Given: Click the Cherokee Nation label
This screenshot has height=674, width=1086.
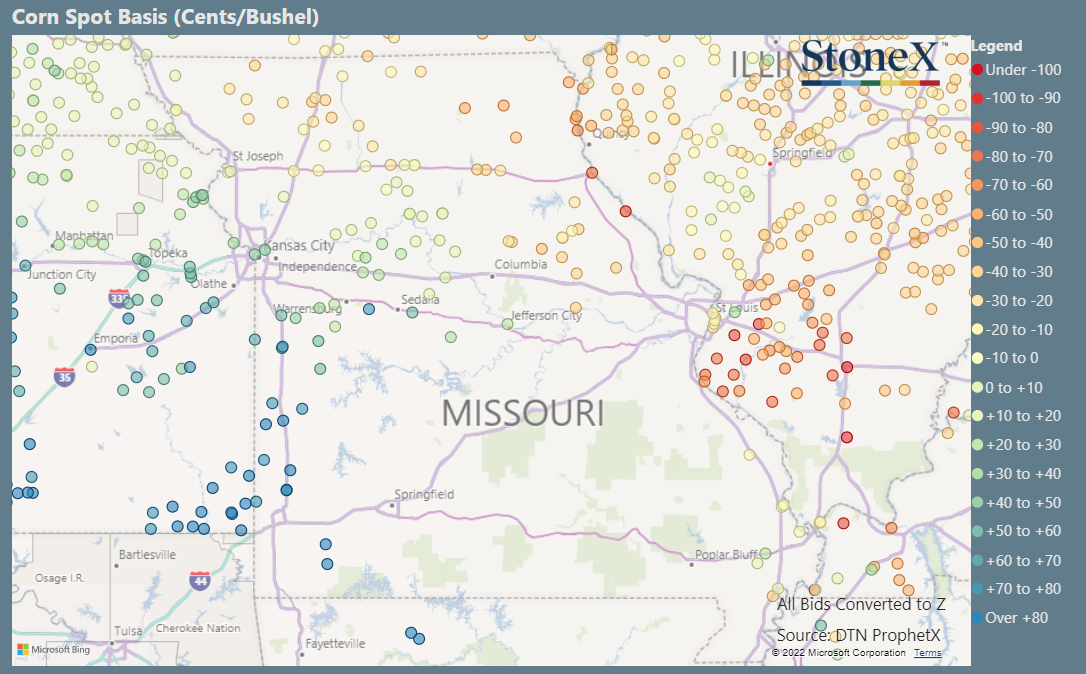Looking at the screenshot, I should click(198, 628).
